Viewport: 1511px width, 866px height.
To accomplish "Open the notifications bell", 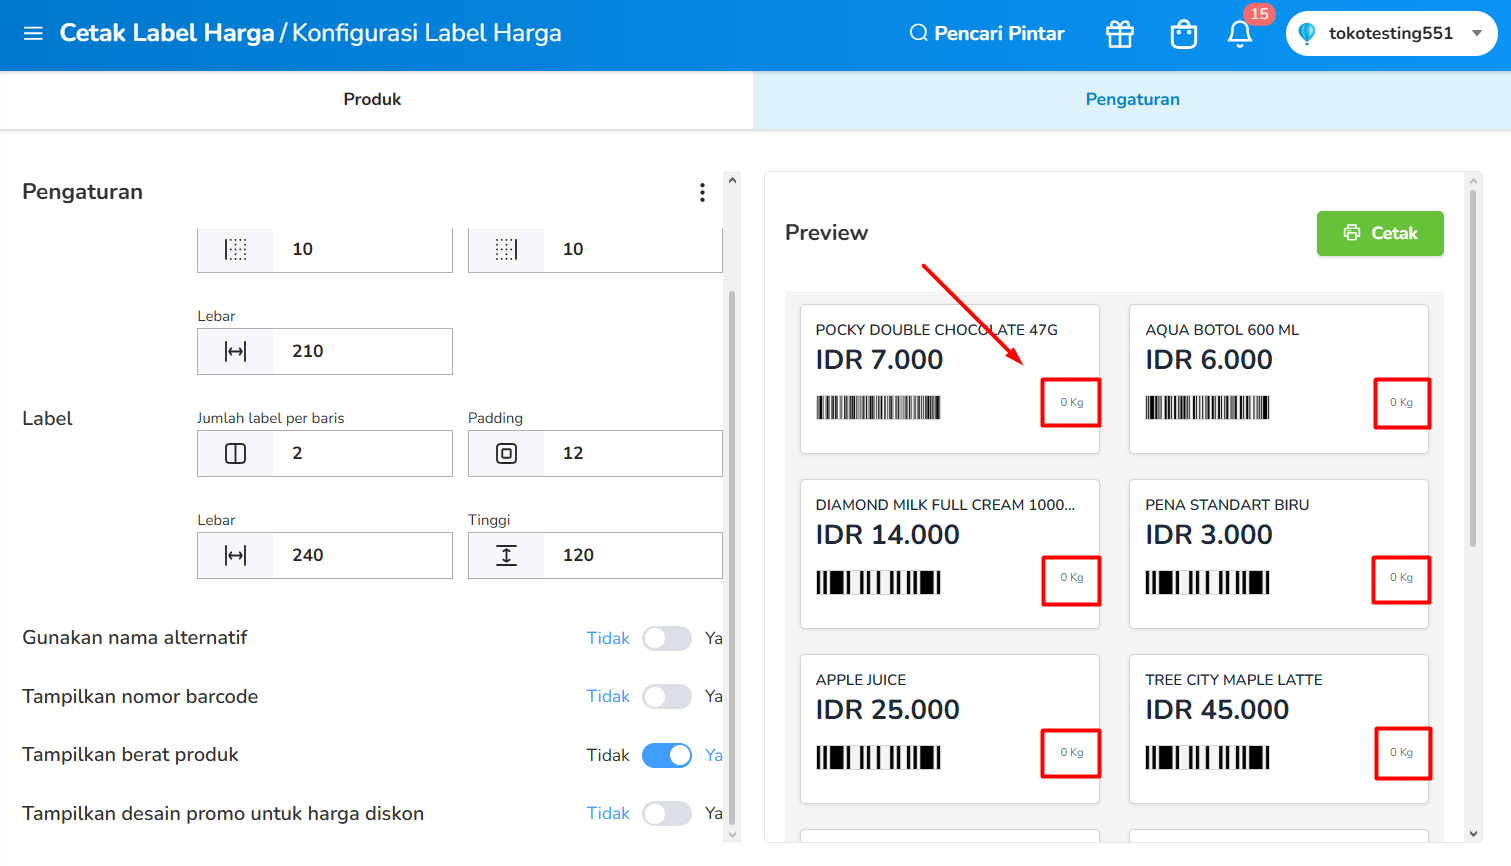I will pyautogui.click(x=1240, y=34).
